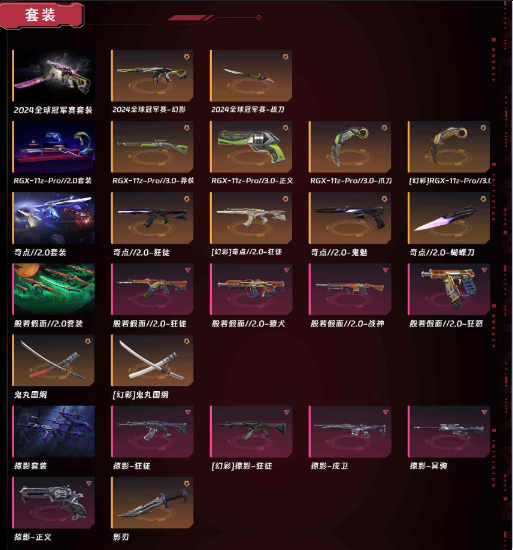Select the pink 奇点//2.0-蝴蝶刀 butterfly knife

[x=449, y=218]
